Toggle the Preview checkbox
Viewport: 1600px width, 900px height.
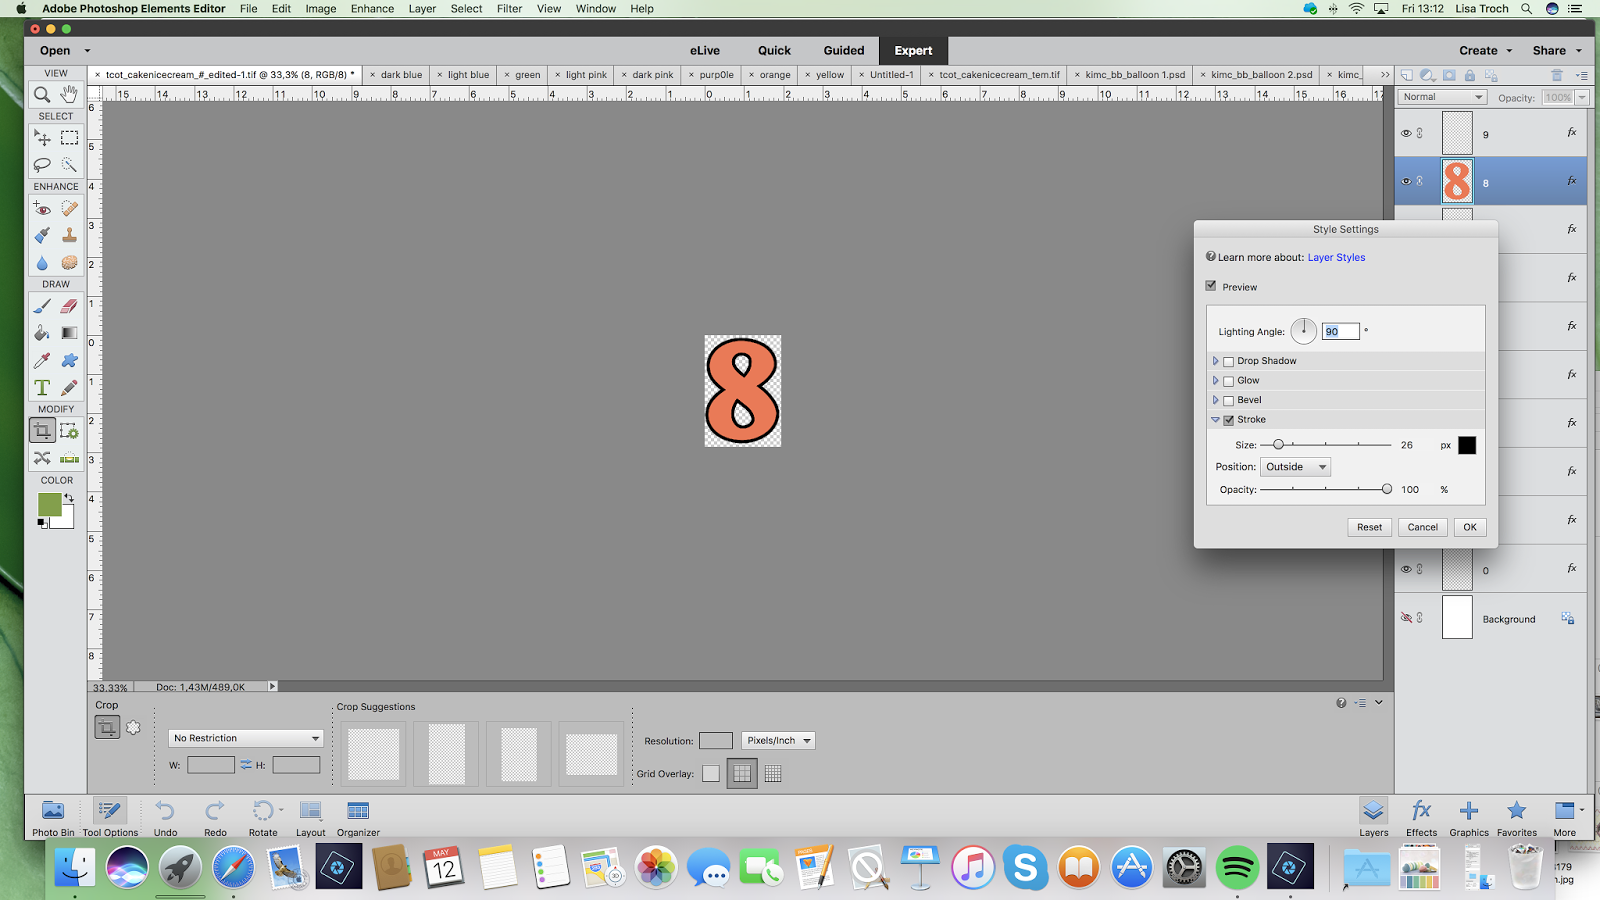(1211, 286)
